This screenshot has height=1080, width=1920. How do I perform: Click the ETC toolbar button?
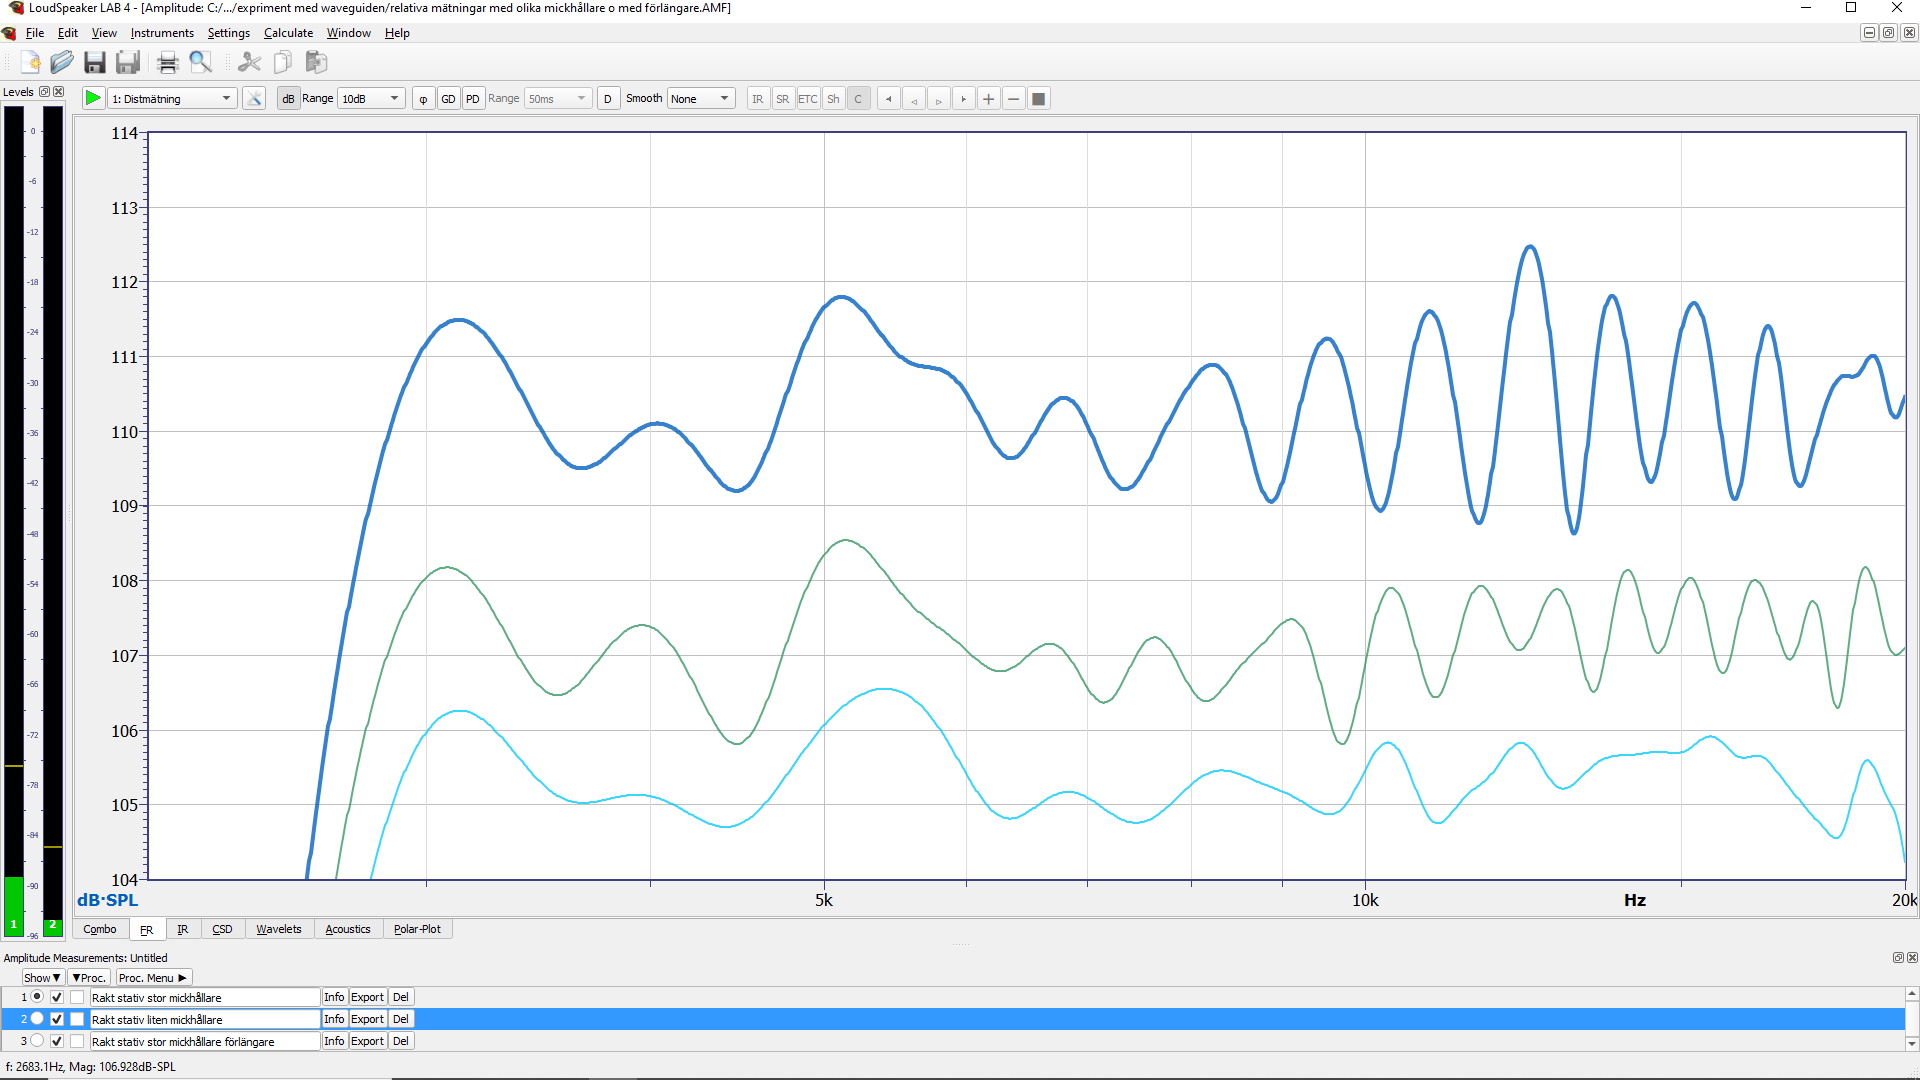tap(808, 98)
